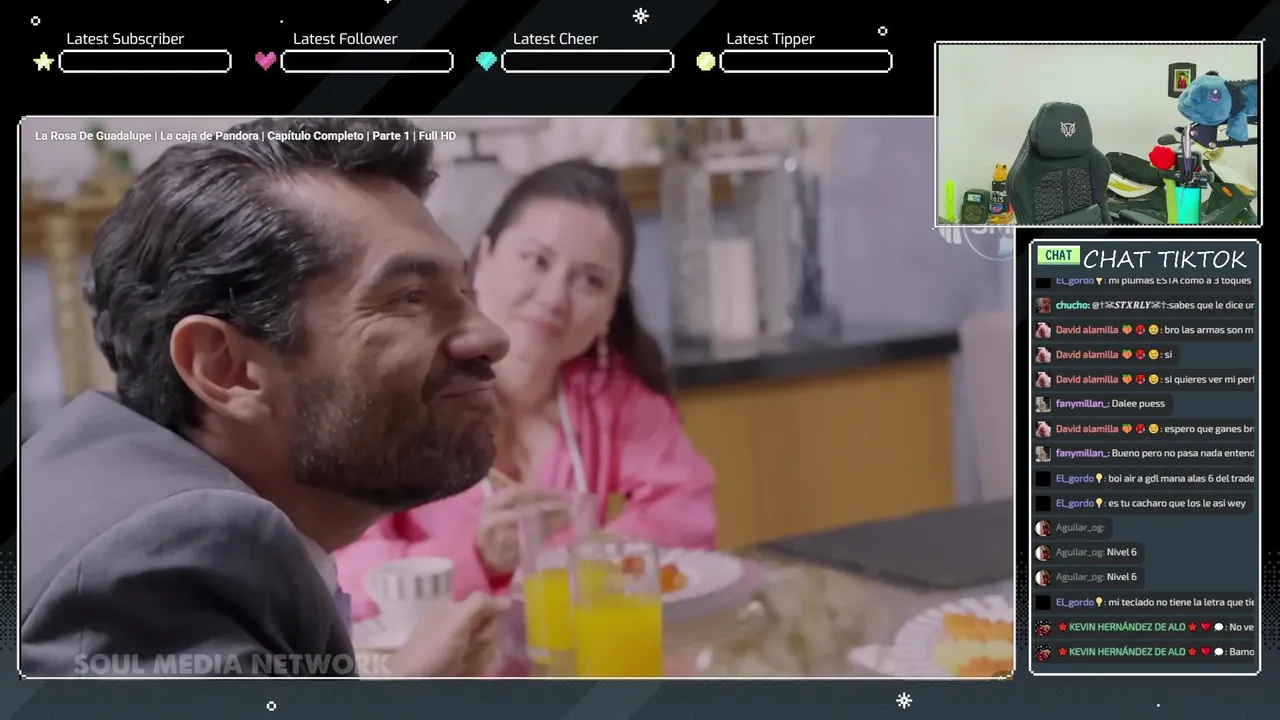Screen dimensions: 1280x720
Task: Open the webcam feed thumbnail
Action: [1097, 134]
